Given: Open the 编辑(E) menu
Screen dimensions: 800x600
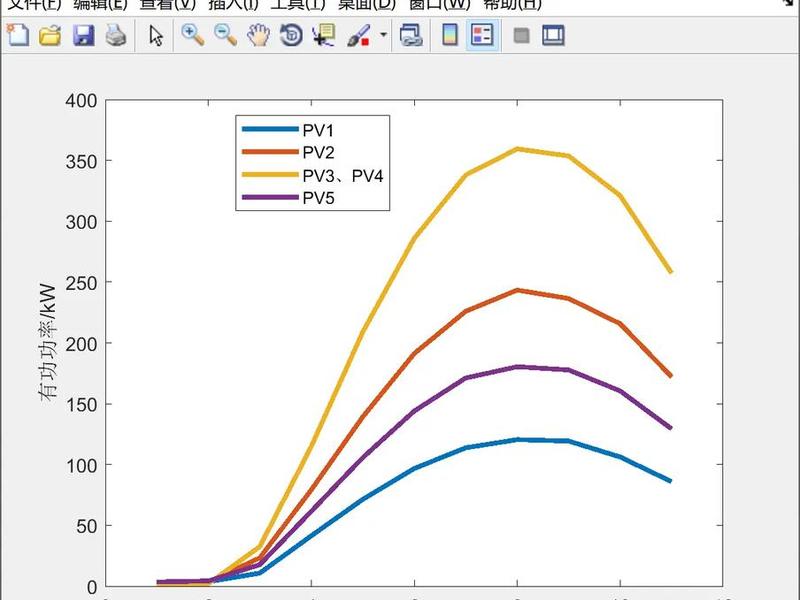Looking at the screenshot, I should [x=101, y=5].
